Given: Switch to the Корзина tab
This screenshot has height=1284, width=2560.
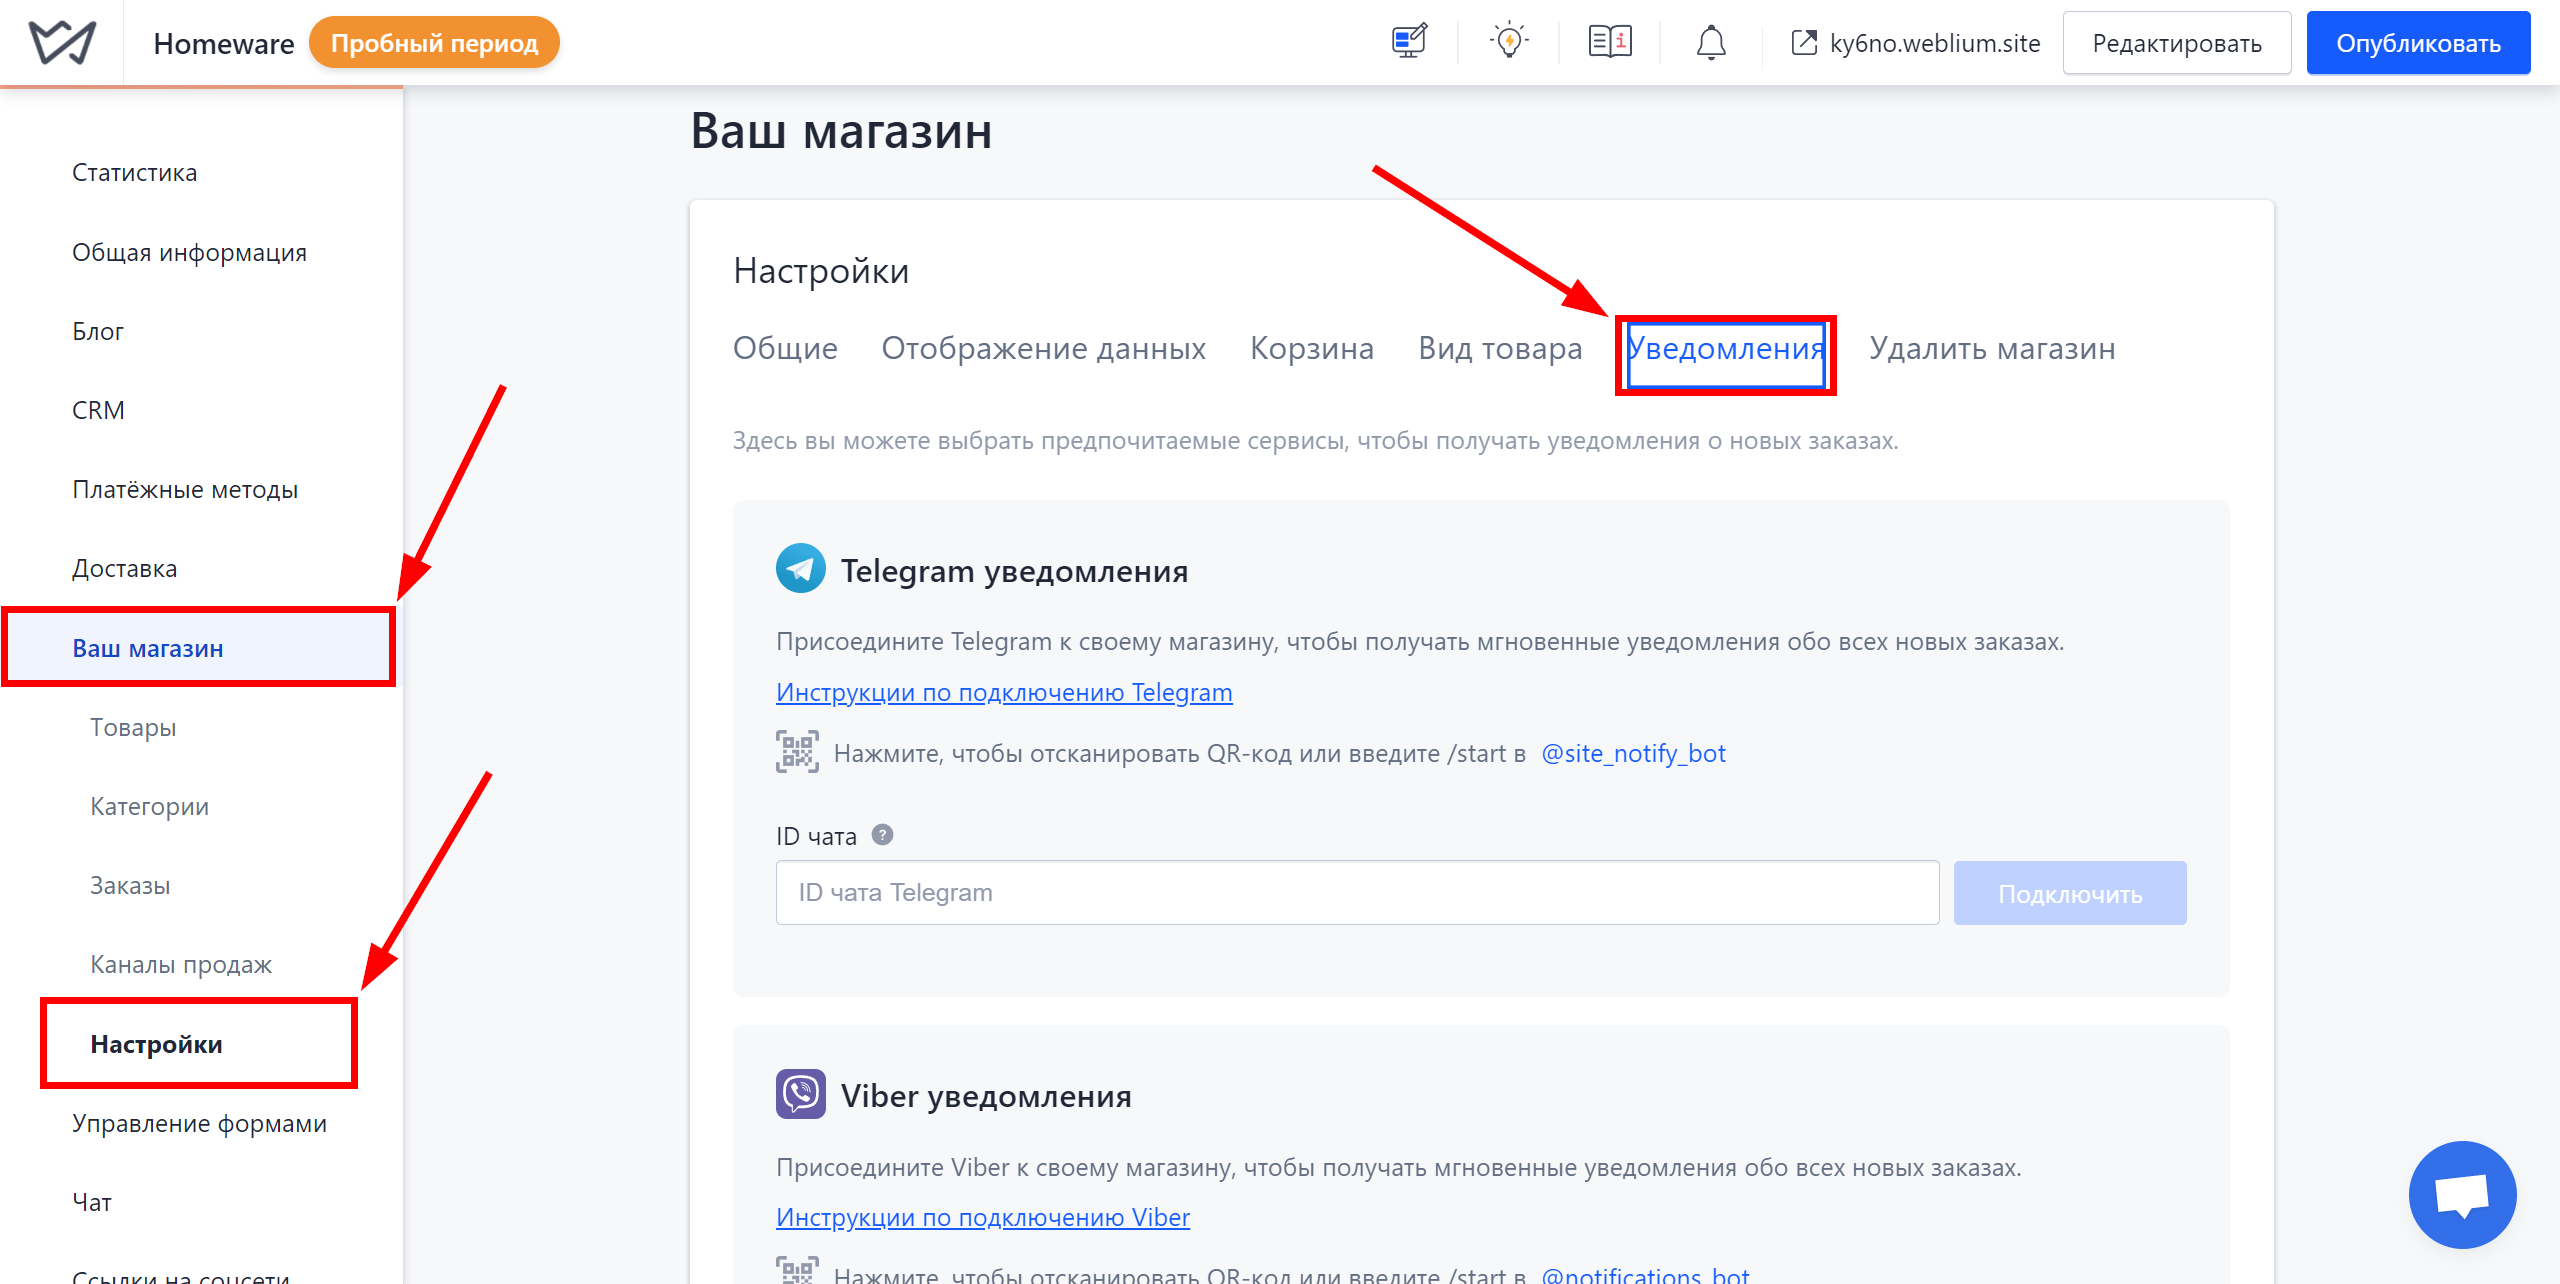Looking at the screenshot, I should (x=1312, y=348).
